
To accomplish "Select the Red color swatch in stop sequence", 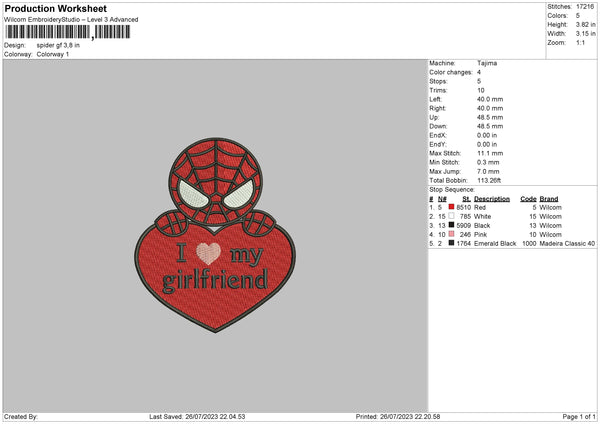I will (452, 207).
